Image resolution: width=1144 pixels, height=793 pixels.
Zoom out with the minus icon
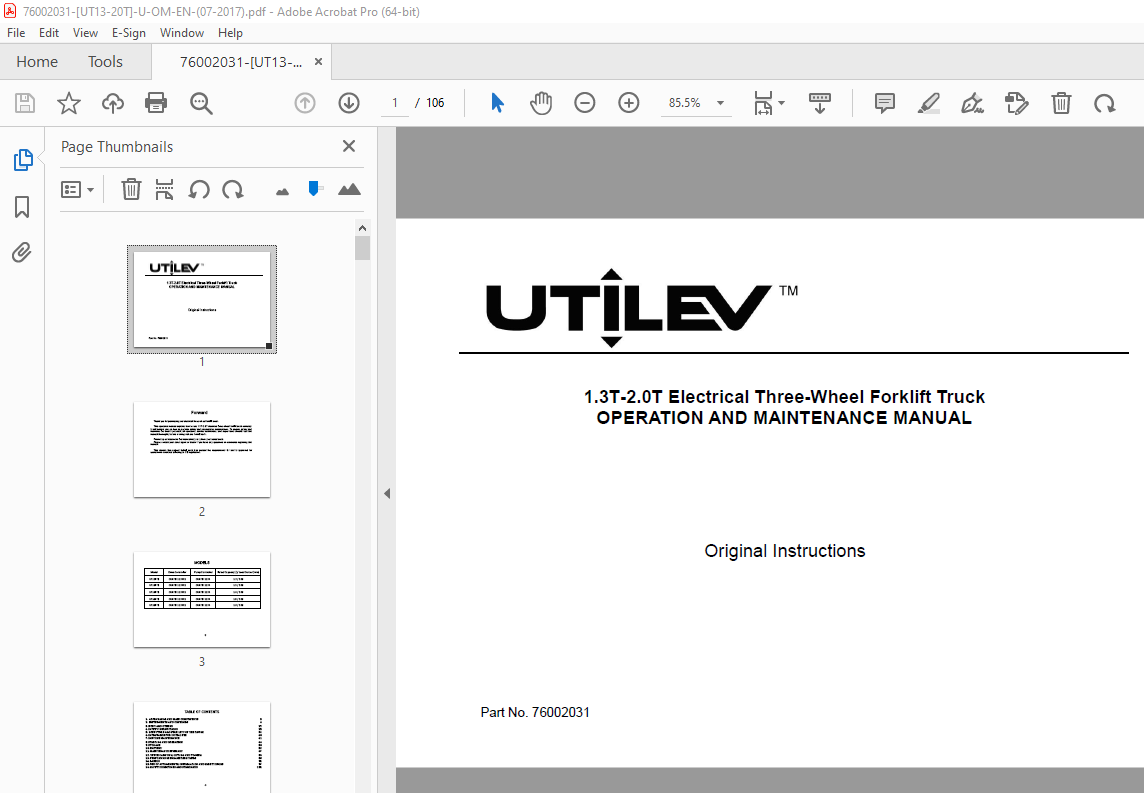(x=584, y=103)
